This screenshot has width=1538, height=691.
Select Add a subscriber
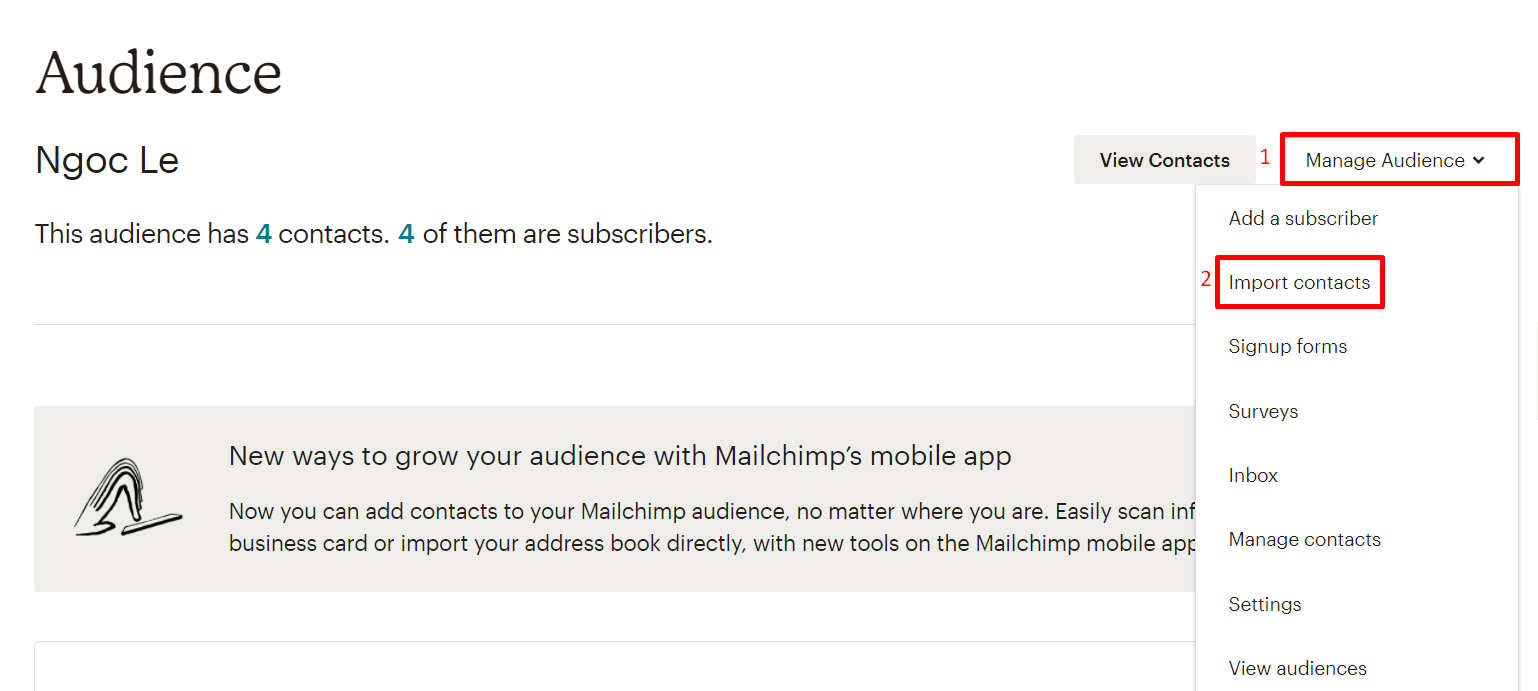[x=1303, y=218]
